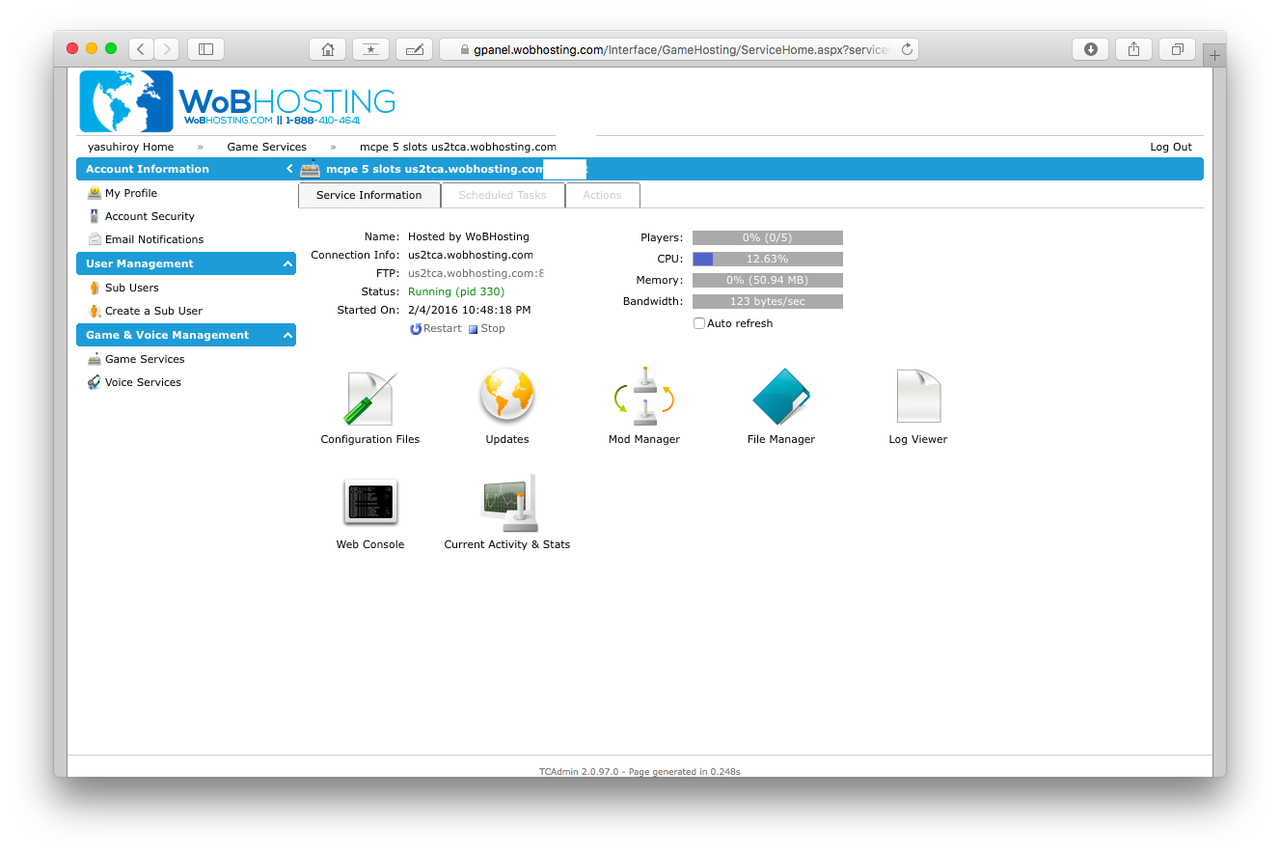Go back with Safari's back arrow
The width and height of the screenshot is (1280, 854).
141,49
